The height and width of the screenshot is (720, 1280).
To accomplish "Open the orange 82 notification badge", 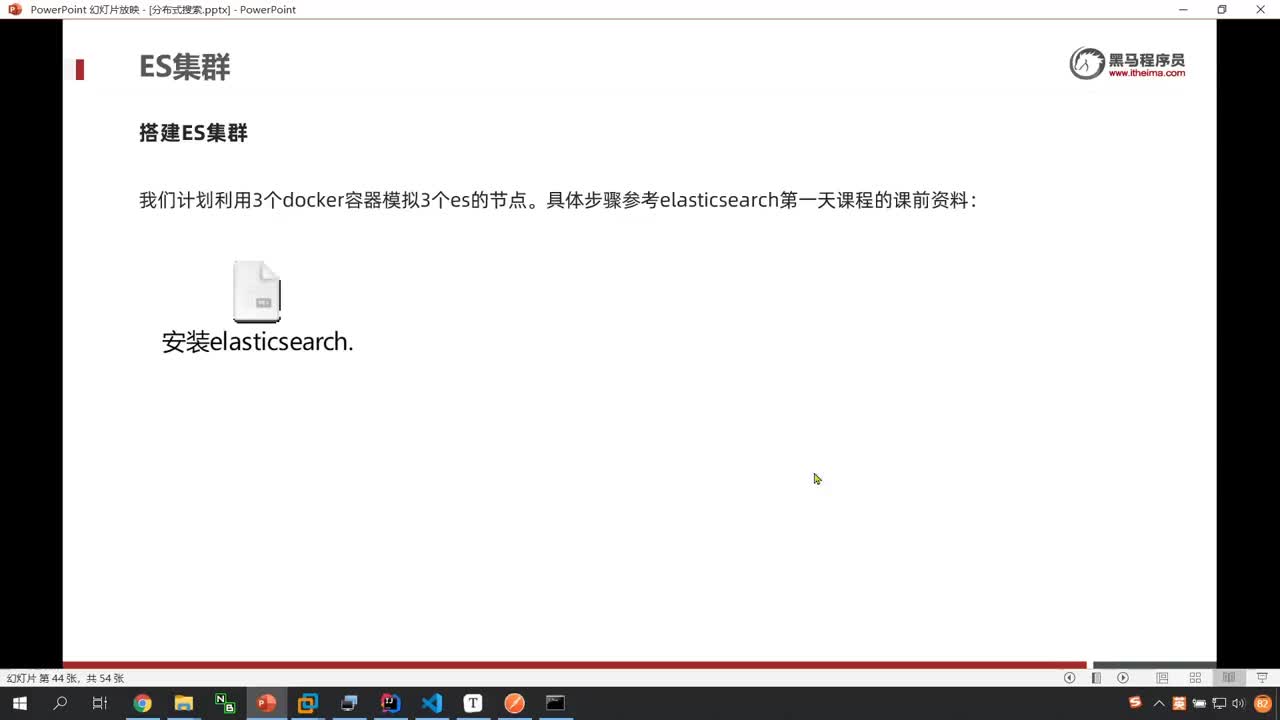I will tap(1262, 703).
